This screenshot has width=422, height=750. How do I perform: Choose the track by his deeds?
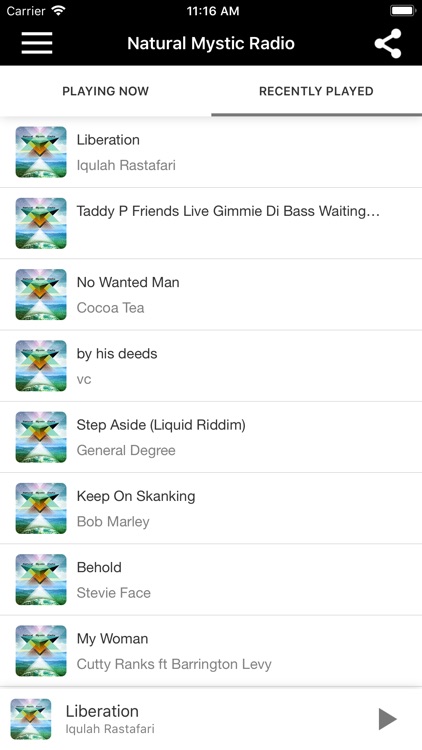[211, 366]
